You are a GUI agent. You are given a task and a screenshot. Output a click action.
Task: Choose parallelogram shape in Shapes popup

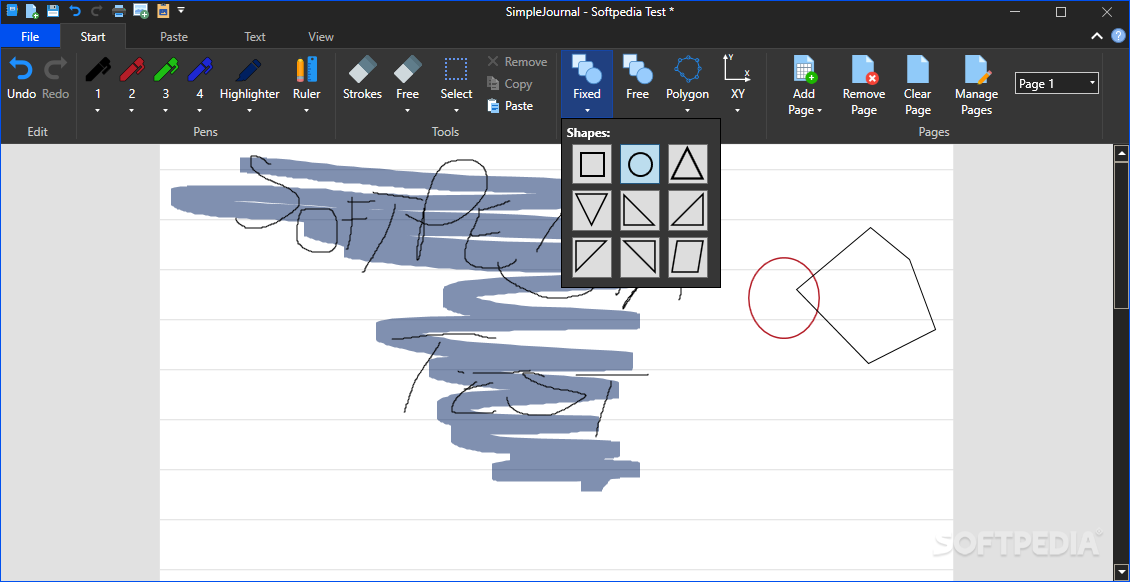[x=688, y=257]
